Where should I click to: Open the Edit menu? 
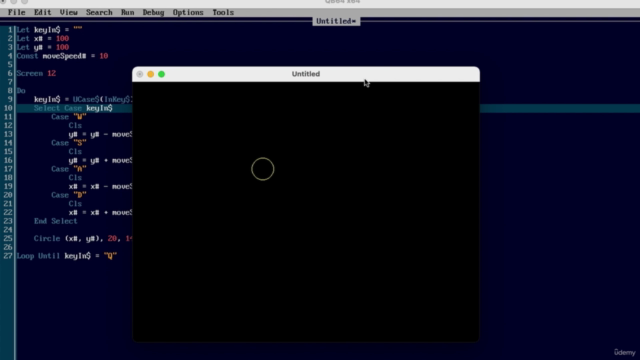click(x=42, y=12)
